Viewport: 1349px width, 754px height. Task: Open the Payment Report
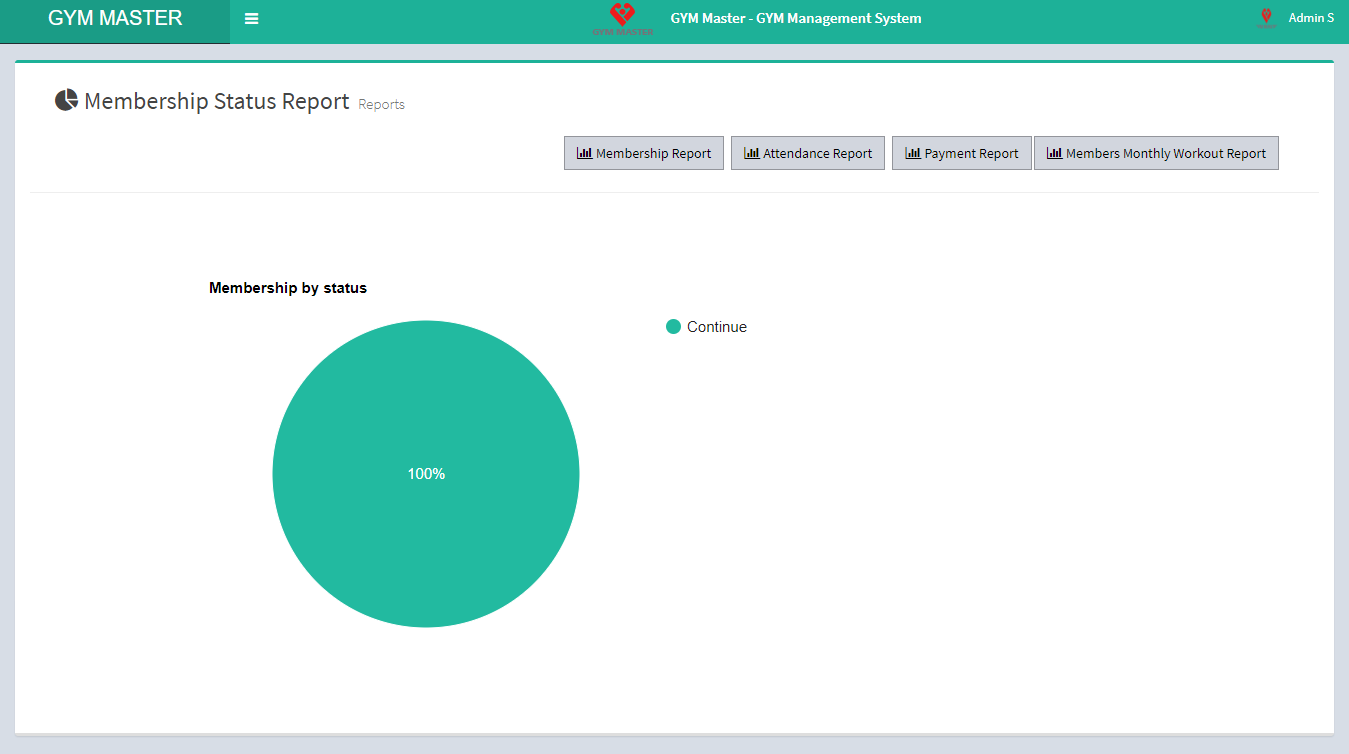(x=961, y=152)
